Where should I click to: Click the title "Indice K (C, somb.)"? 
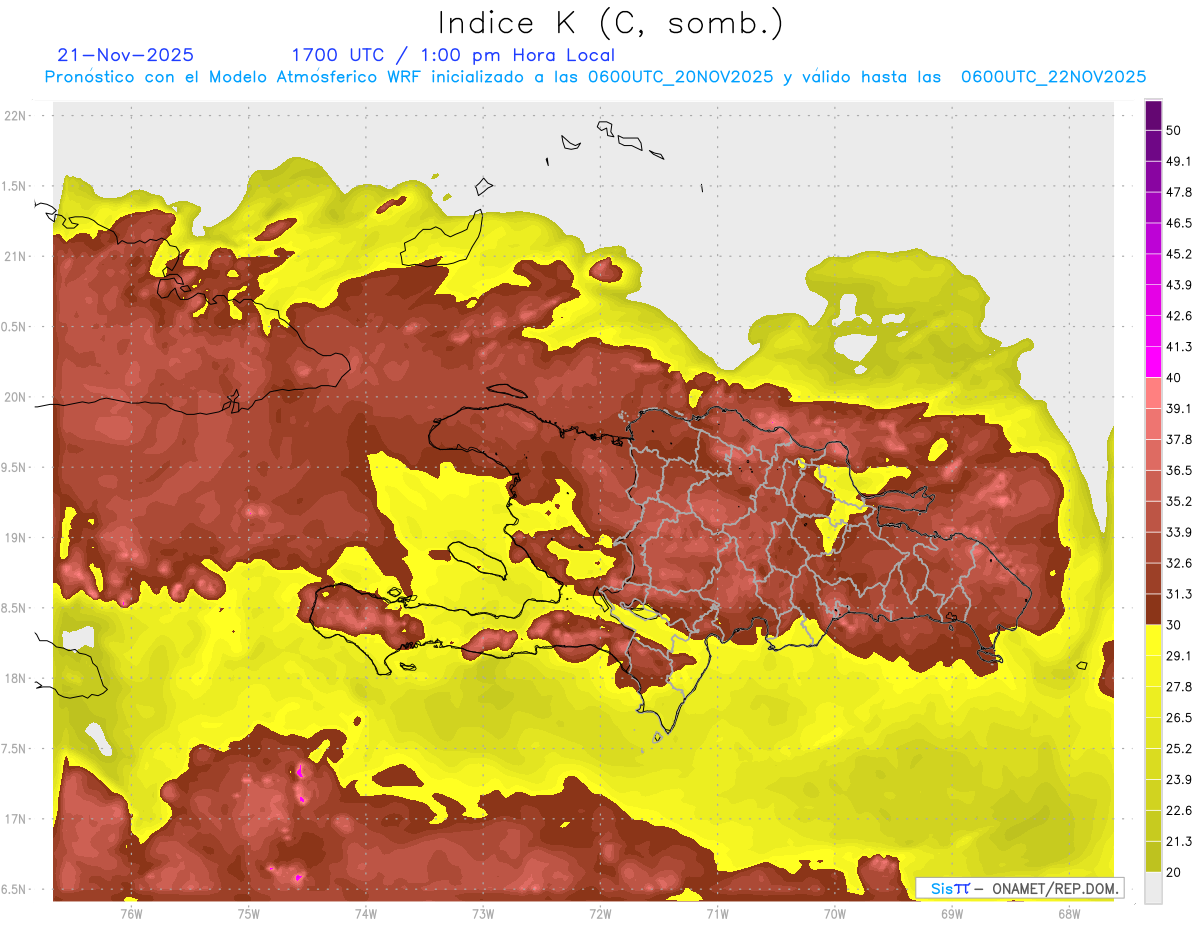[x=611, y=24]
